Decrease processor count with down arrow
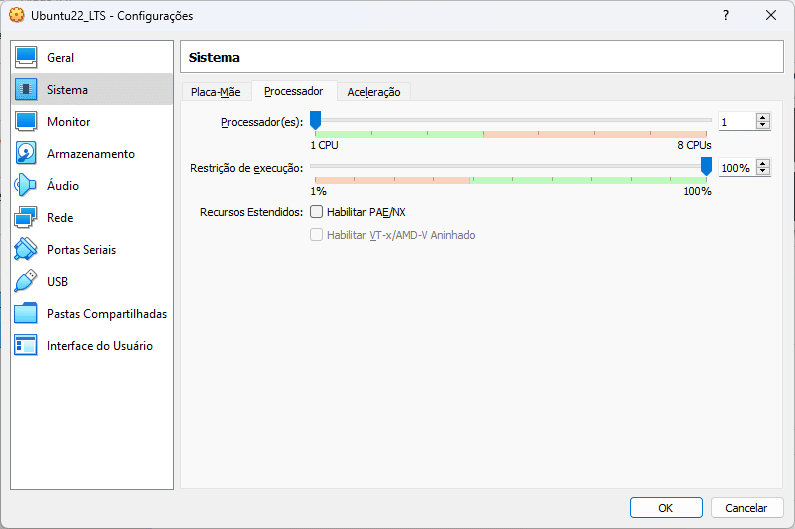The width and height of the screenshot is (795, 529). 763,126
